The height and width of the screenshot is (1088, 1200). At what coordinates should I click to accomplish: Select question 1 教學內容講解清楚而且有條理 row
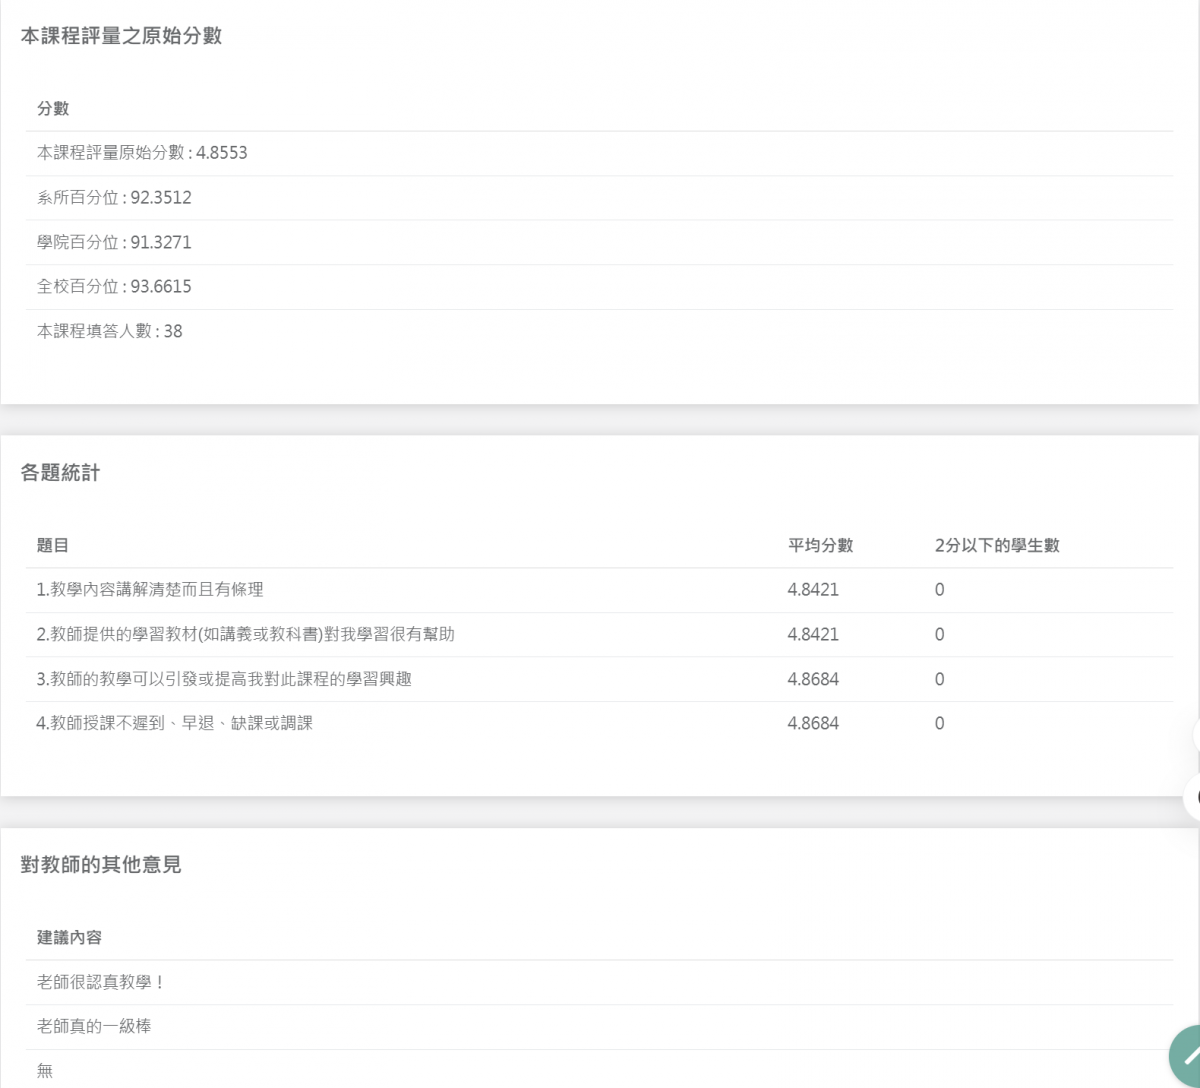pos(600,590)
